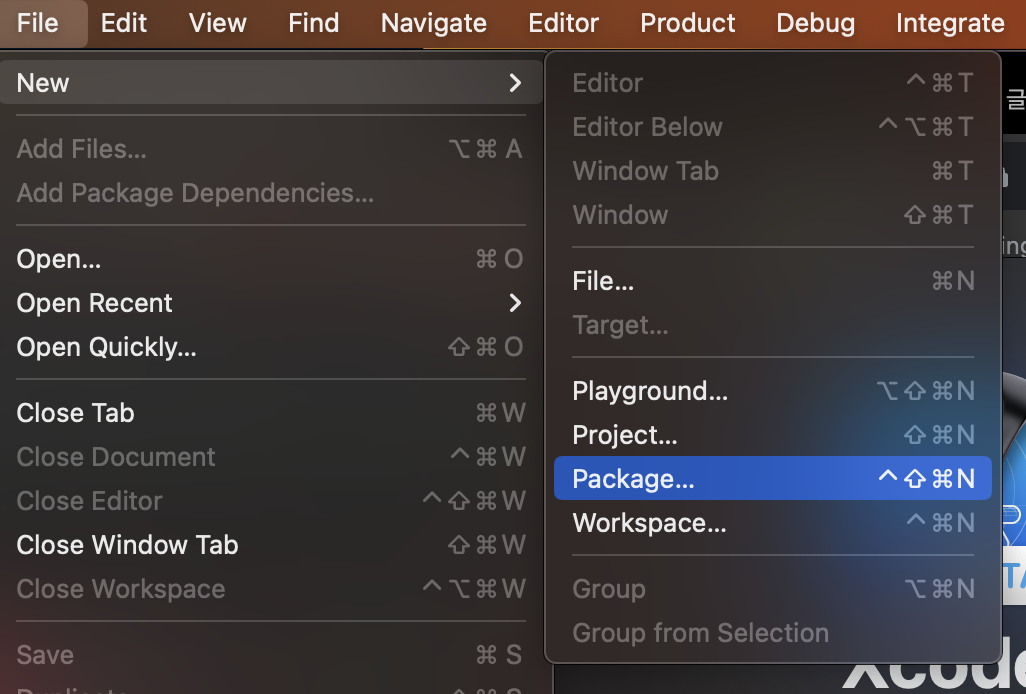Select New File… menu entry
This screenshot has width=1026, height=694.
coord(603,281)
